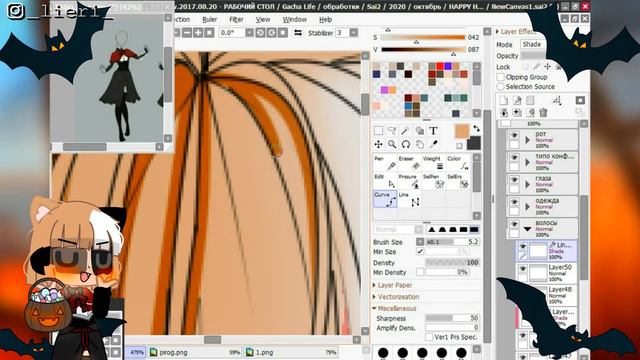Select the Text tool
Screen dimensions: 640x360
pyautogui.click(x=433, y=131)
